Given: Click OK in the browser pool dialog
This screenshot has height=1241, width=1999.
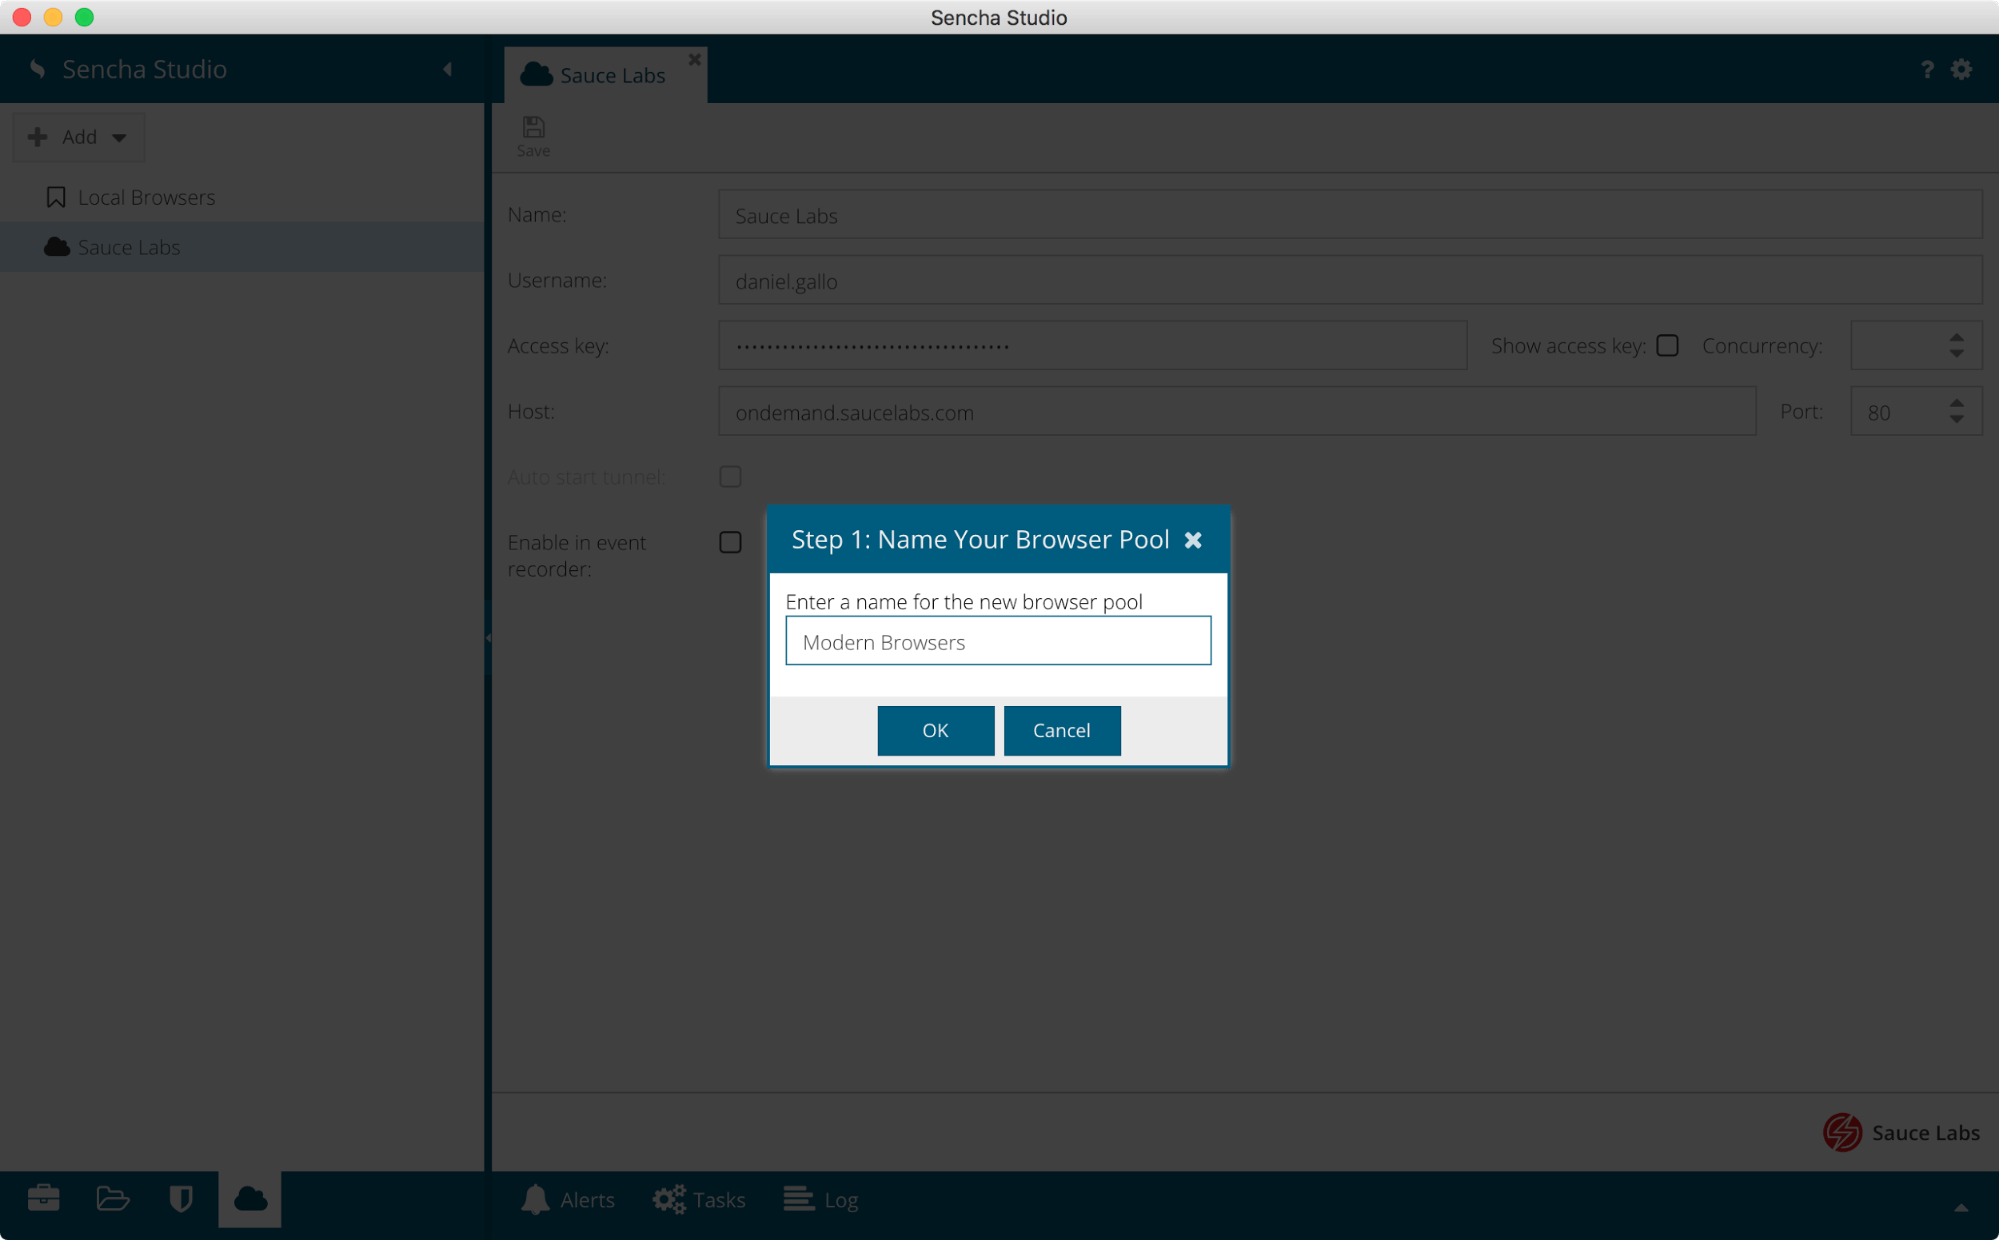Looking at the screenshot, I should pyautogui.click(x=935, y=730).
